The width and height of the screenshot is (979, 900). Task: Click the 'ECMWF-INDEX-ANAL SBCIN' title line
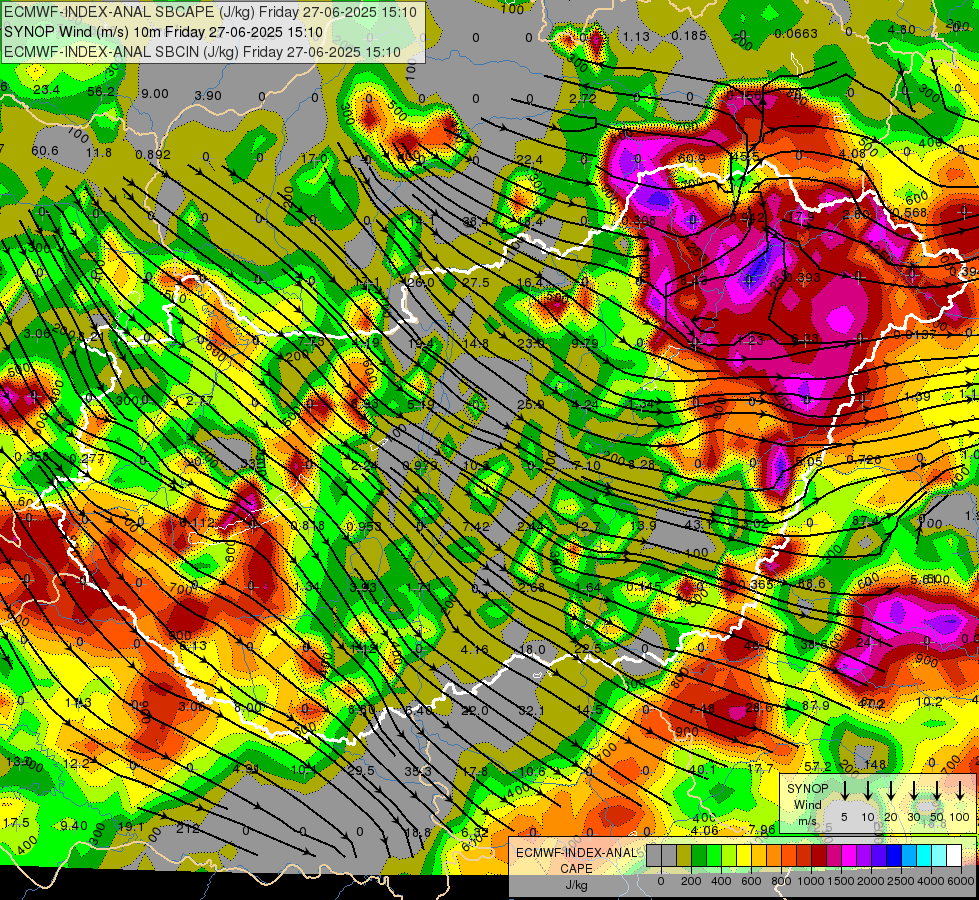click(202, 52)
